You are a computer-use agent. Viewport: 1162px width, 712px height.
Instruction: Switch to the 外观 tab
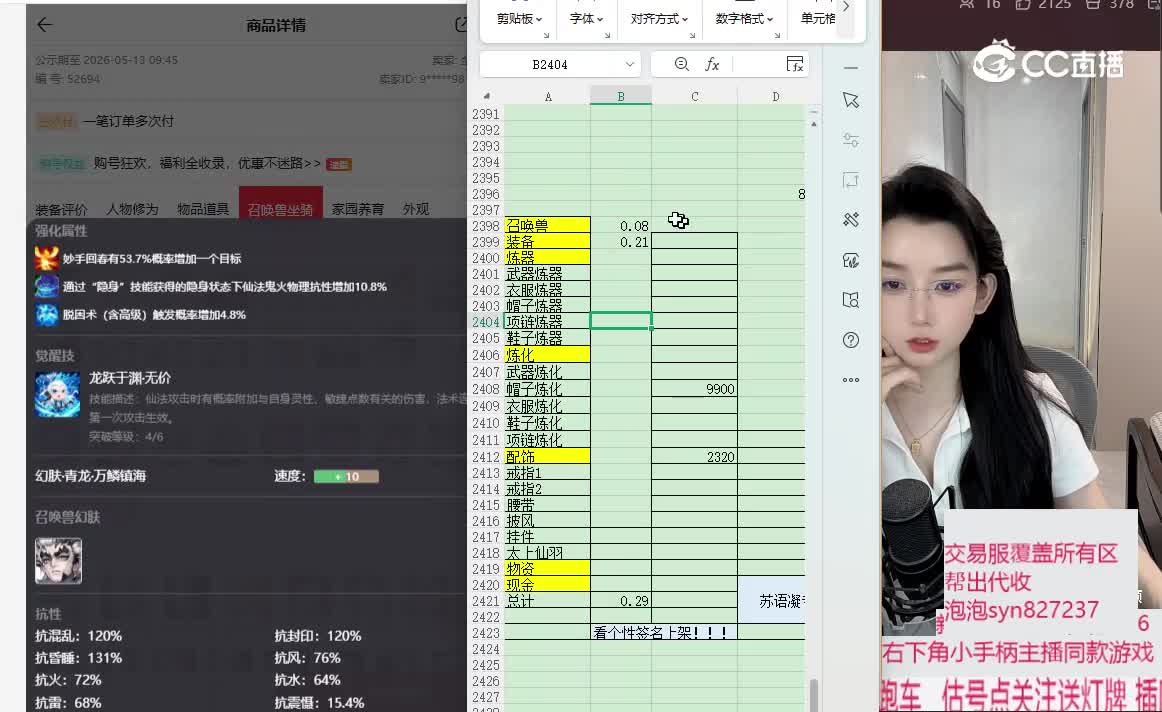(416, 210)
